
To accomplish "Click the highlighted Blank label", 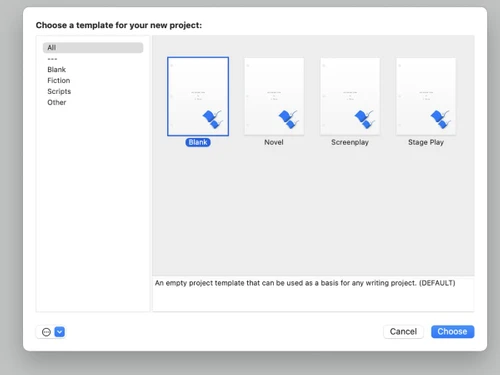I will click(x=198, y=142).
